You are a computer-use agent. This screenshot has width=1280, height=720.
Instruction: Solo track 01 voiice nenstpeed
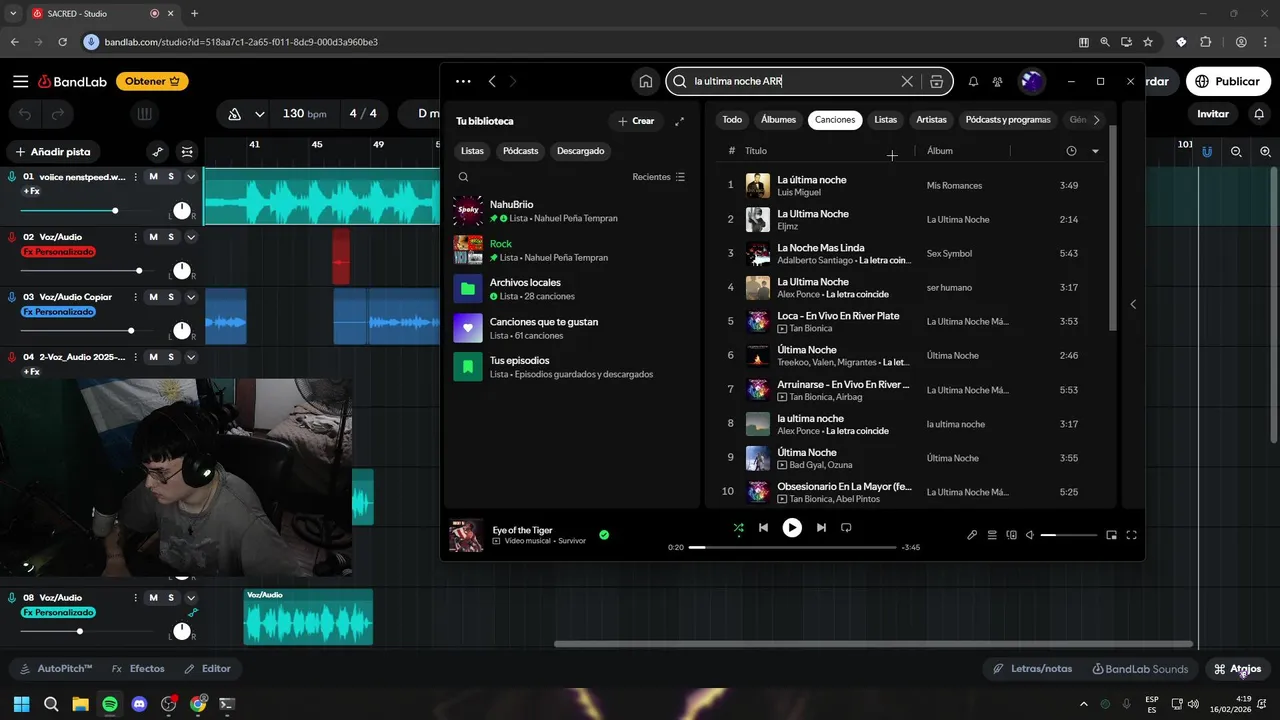(x=171, y=177)
